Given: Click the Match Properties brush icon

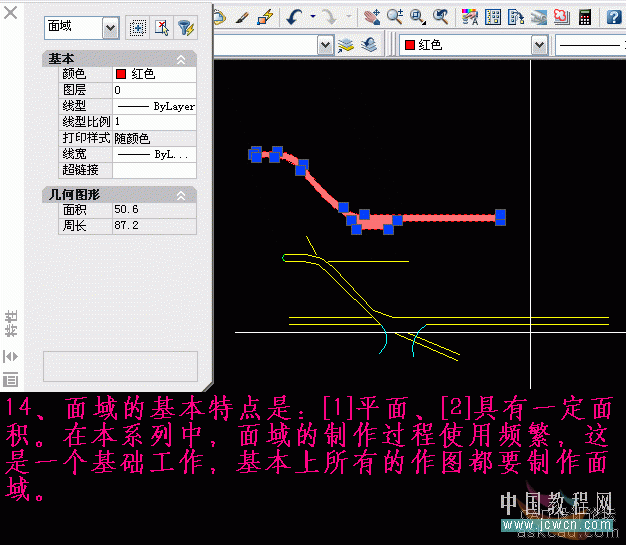Looking at the screenshot, I should 242,17.
